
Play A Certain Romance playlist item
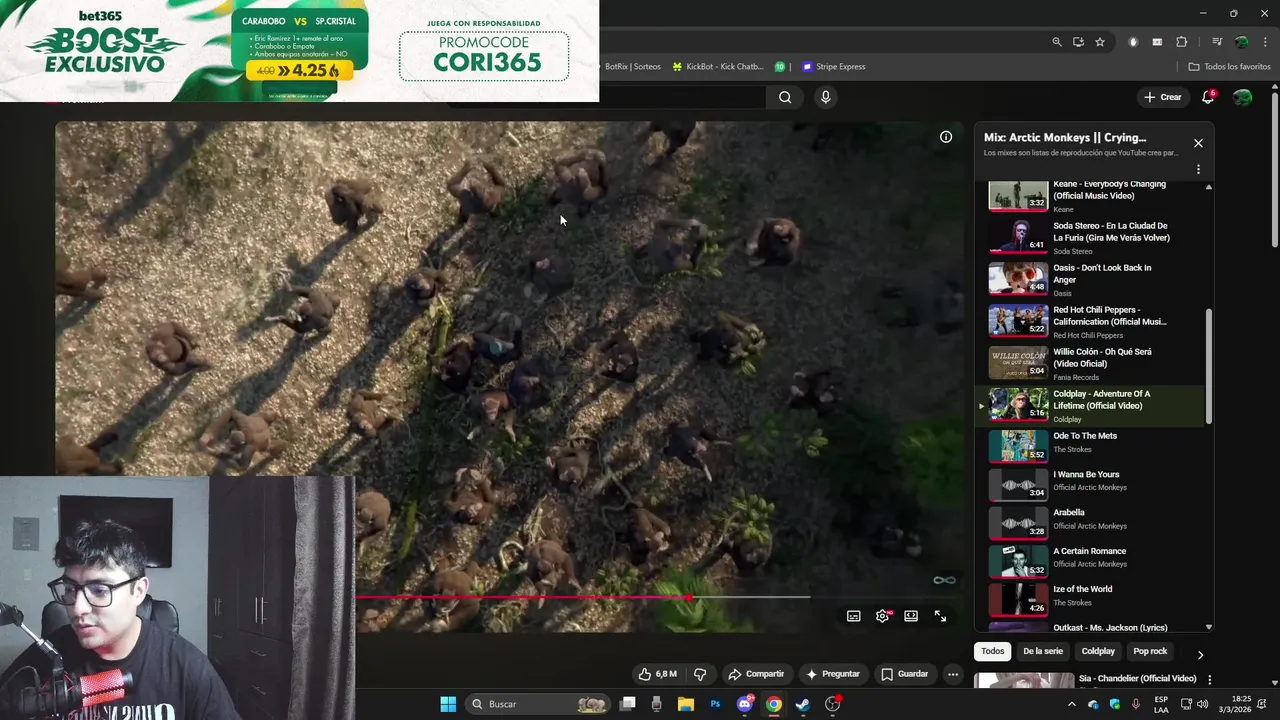[x=1090, y=561]
